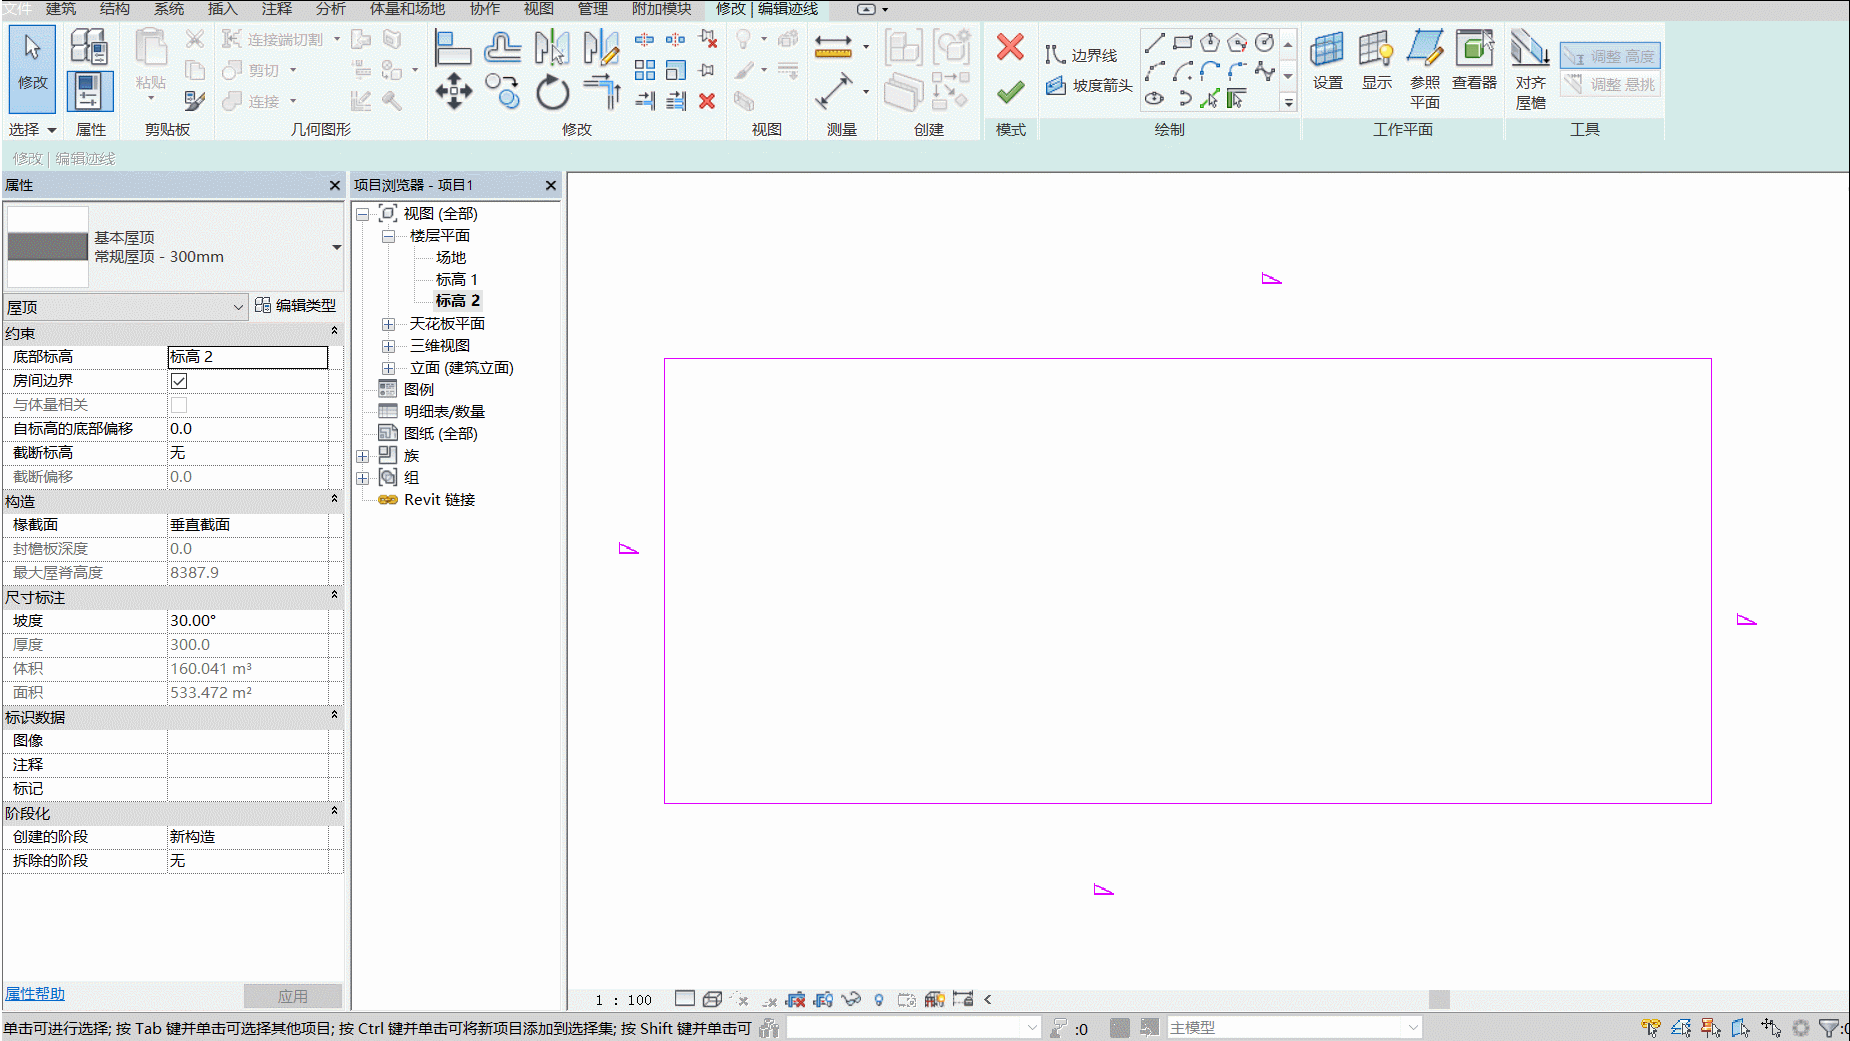
Task: Open the 属性帮助 link
Action: click(x=35, y=994)
